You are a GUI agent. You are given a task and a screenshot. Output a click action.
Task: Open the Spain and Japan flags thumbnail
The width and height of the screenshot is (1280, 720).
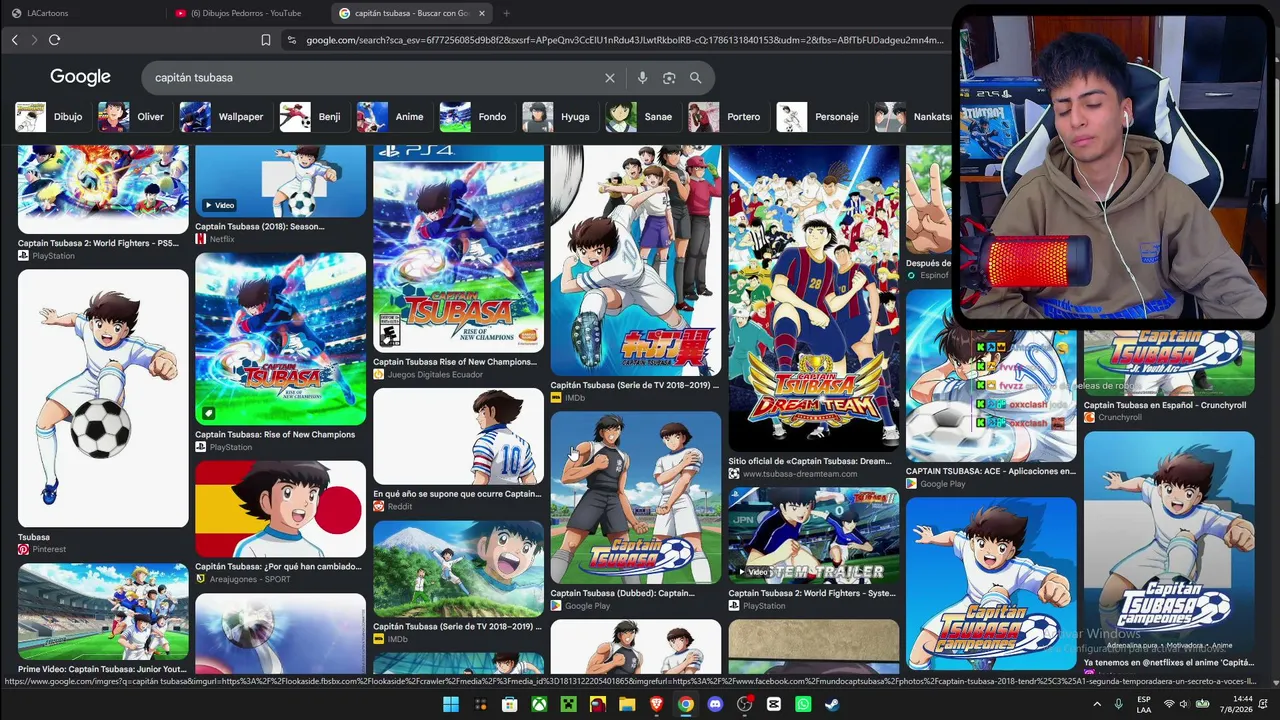[280, 509]
